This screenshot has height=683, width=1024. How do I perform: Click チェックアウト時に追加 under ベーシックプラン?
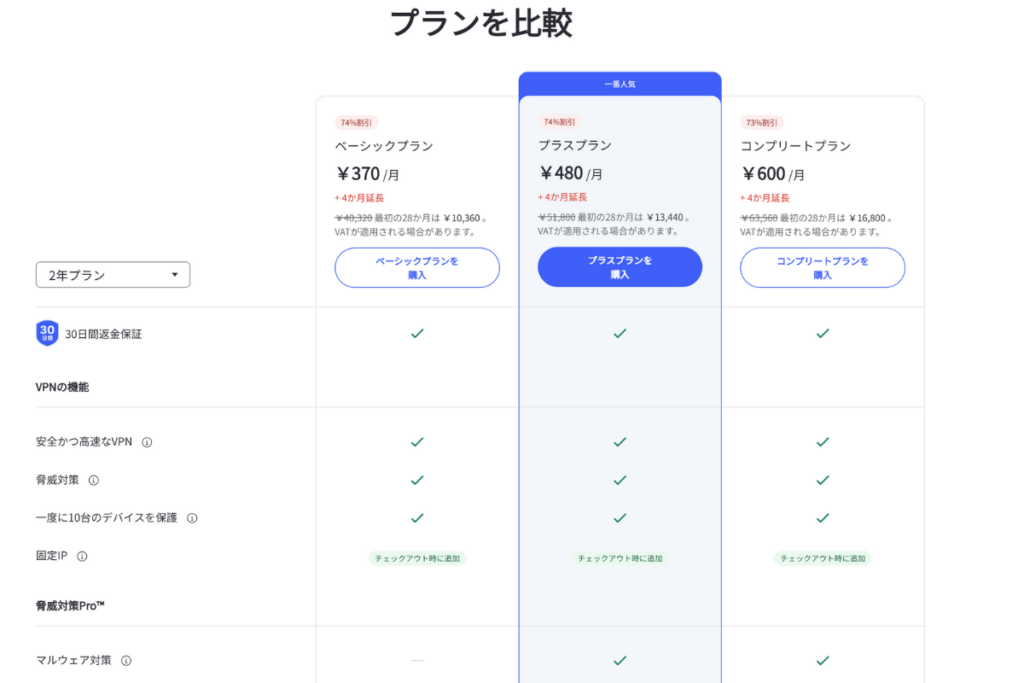pos(417,558)
